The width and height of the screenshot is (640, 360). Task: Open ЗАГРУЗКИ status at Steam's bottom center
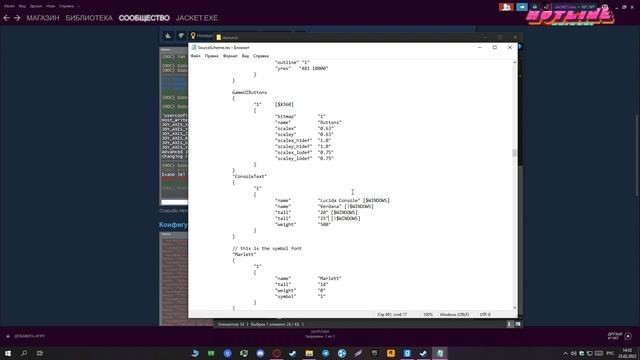point(320,334)
